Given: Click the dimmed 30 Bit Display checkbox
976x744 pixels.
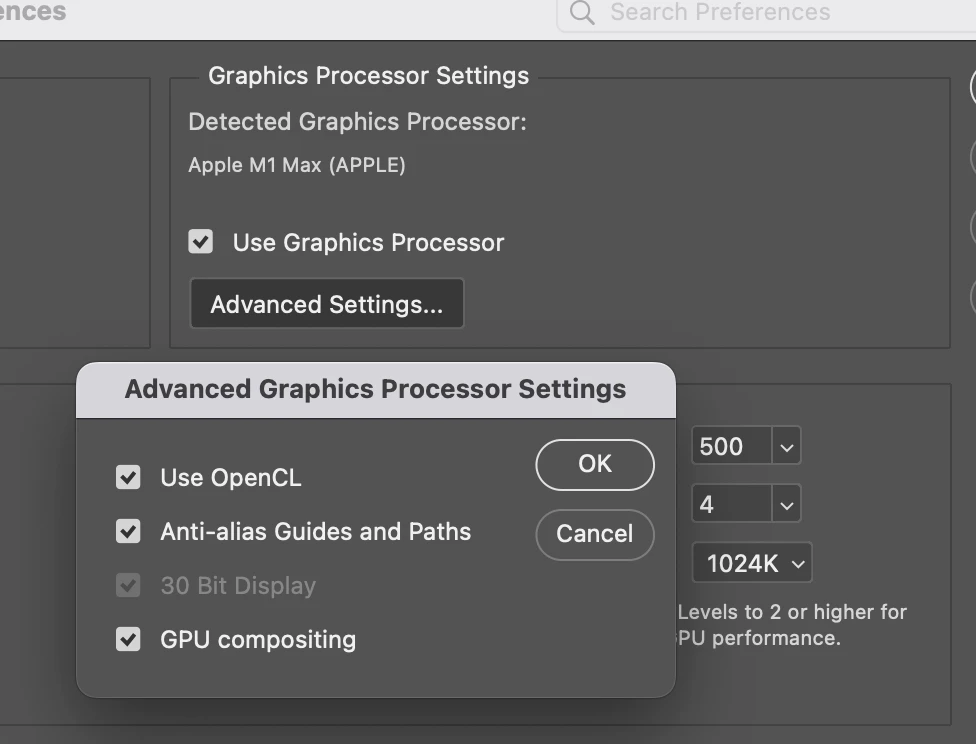Looking at the screenshot, I should click(128, 585).
